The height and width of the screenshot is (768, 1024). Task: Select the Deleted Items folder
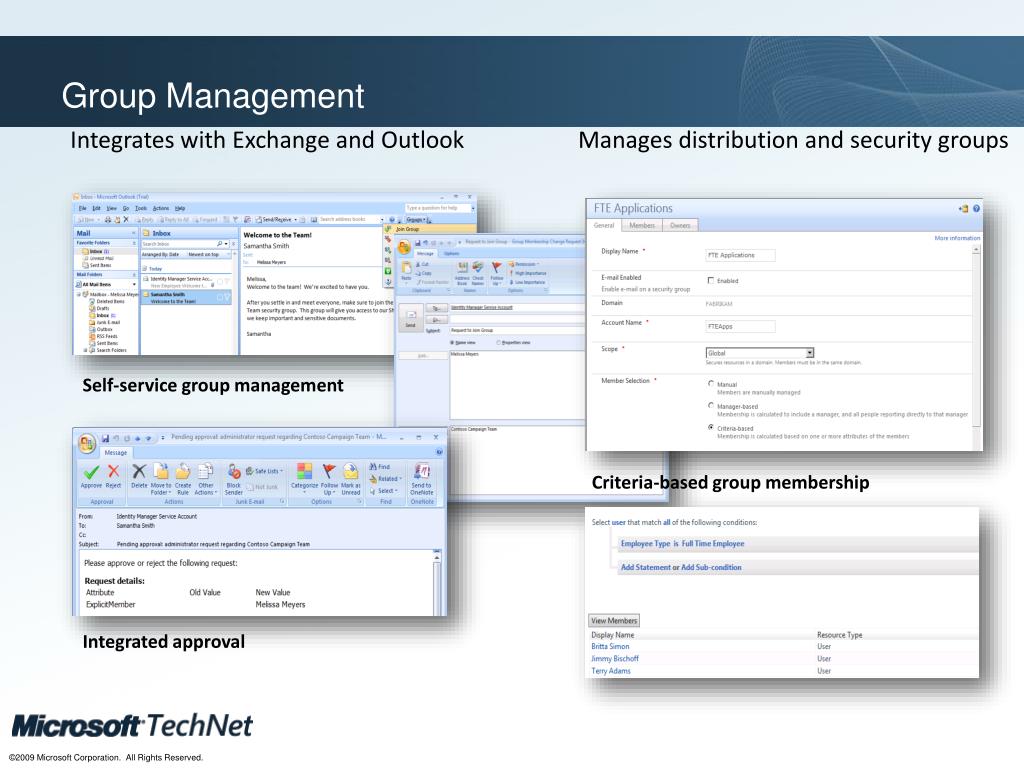(x=108, y=302)
